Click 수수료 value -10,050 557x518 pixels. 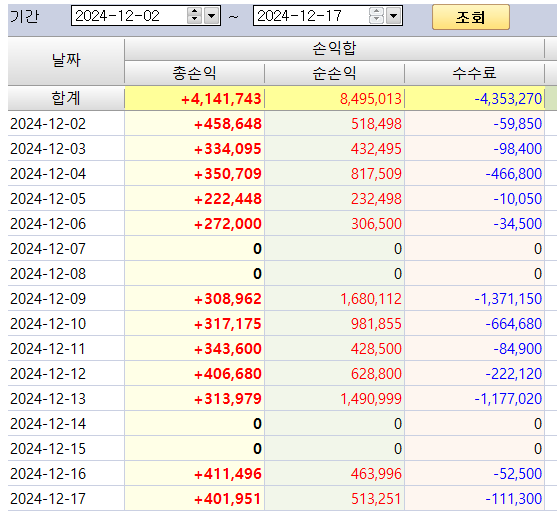(x=518, y=199)
